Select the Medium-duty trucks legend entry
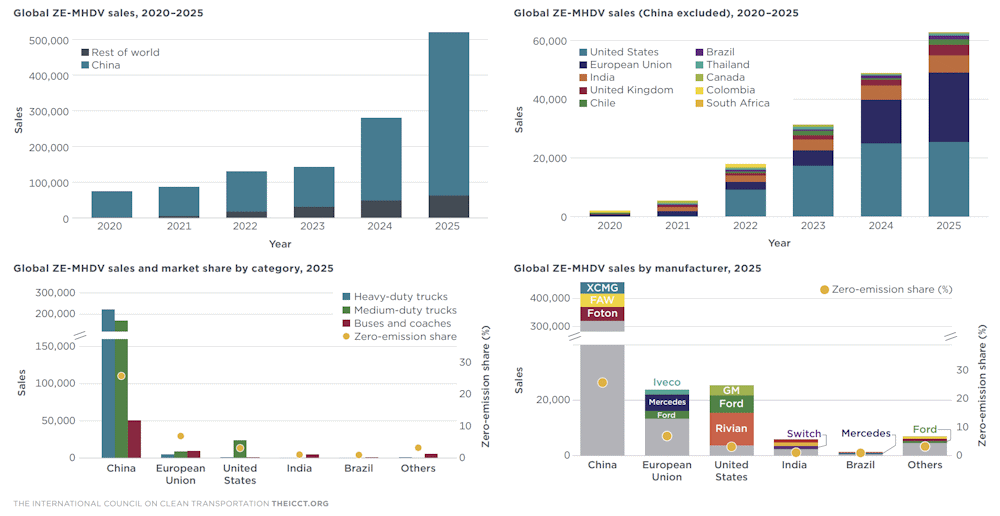The image size is (1000, 516). pos(400,310)
